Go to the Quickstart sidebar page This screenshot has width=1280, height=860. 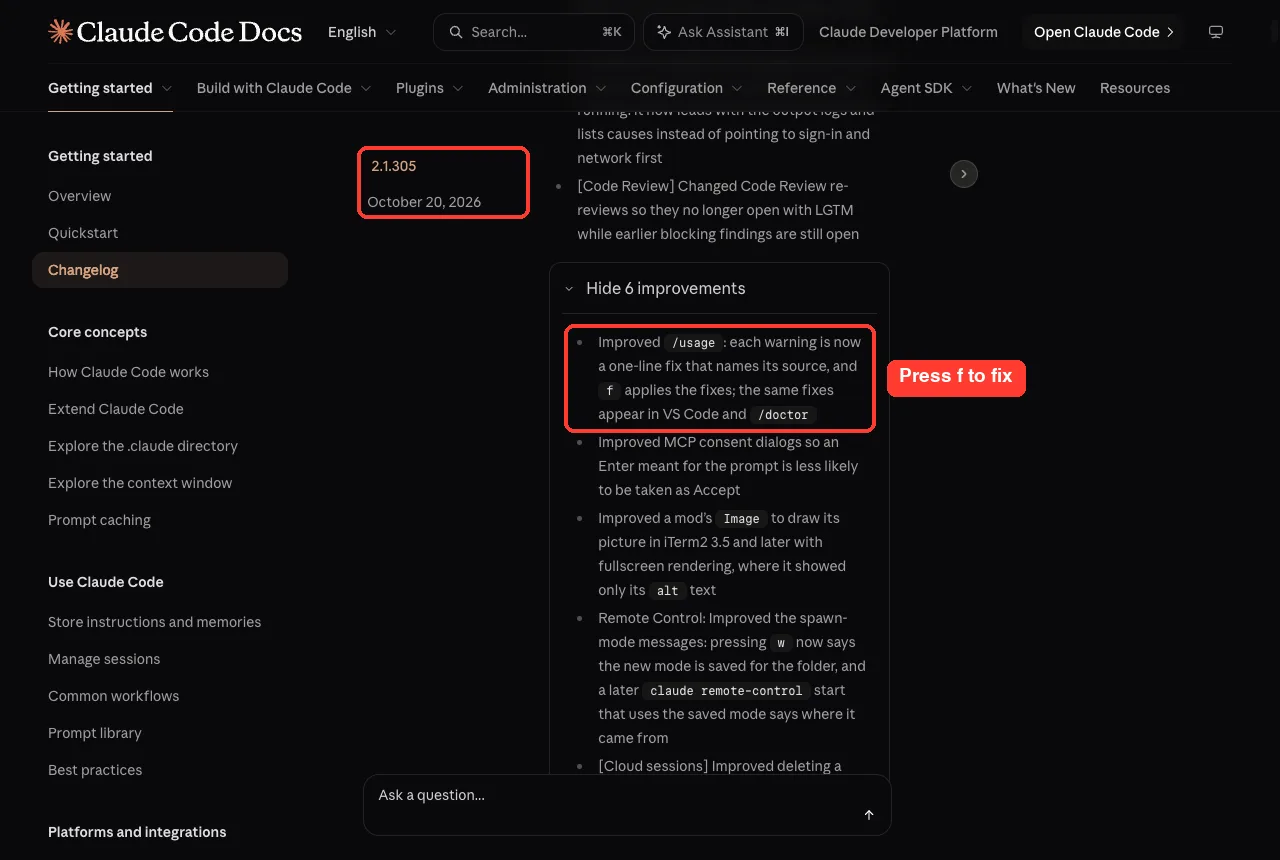coord(83,233)
